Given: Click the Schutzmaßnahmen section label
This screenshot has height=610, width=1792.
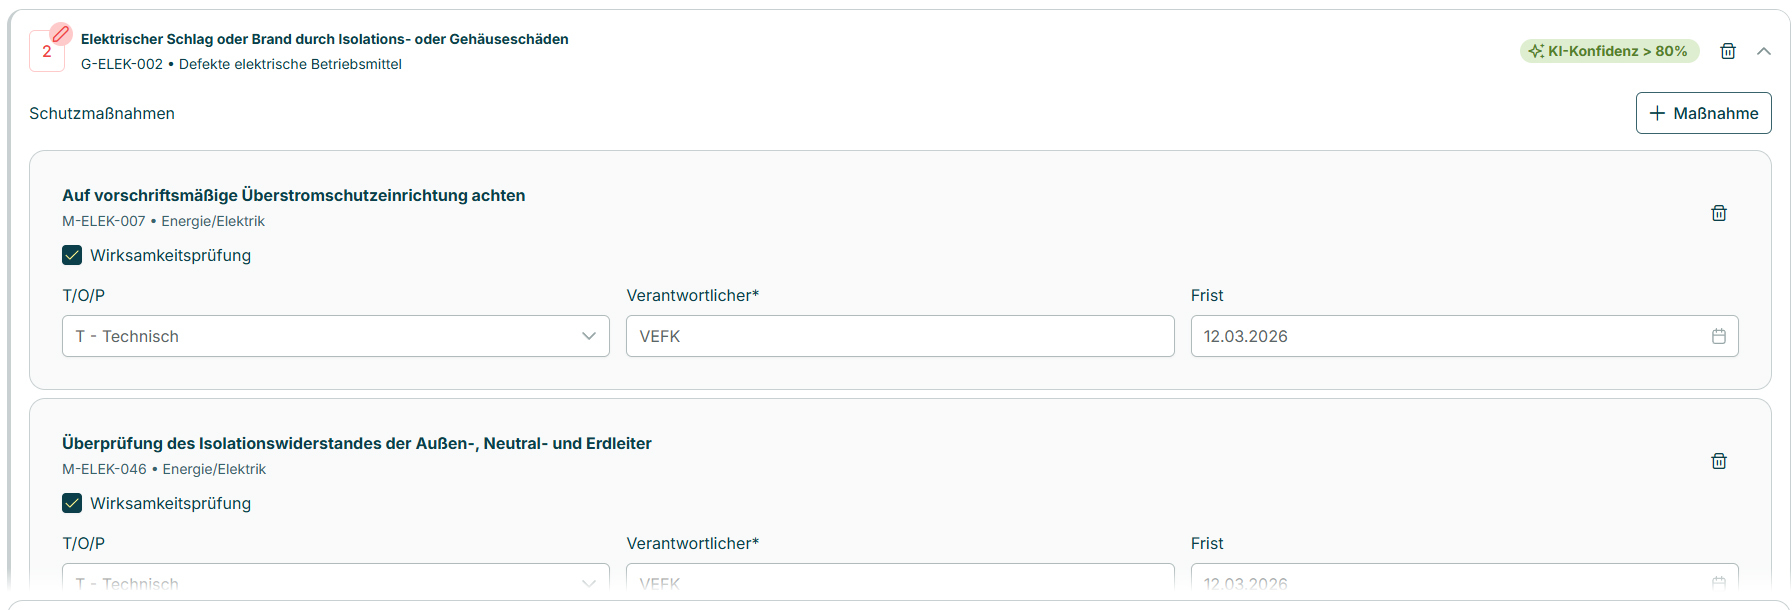Looking at the screenshot, I should tap(100, 113).
